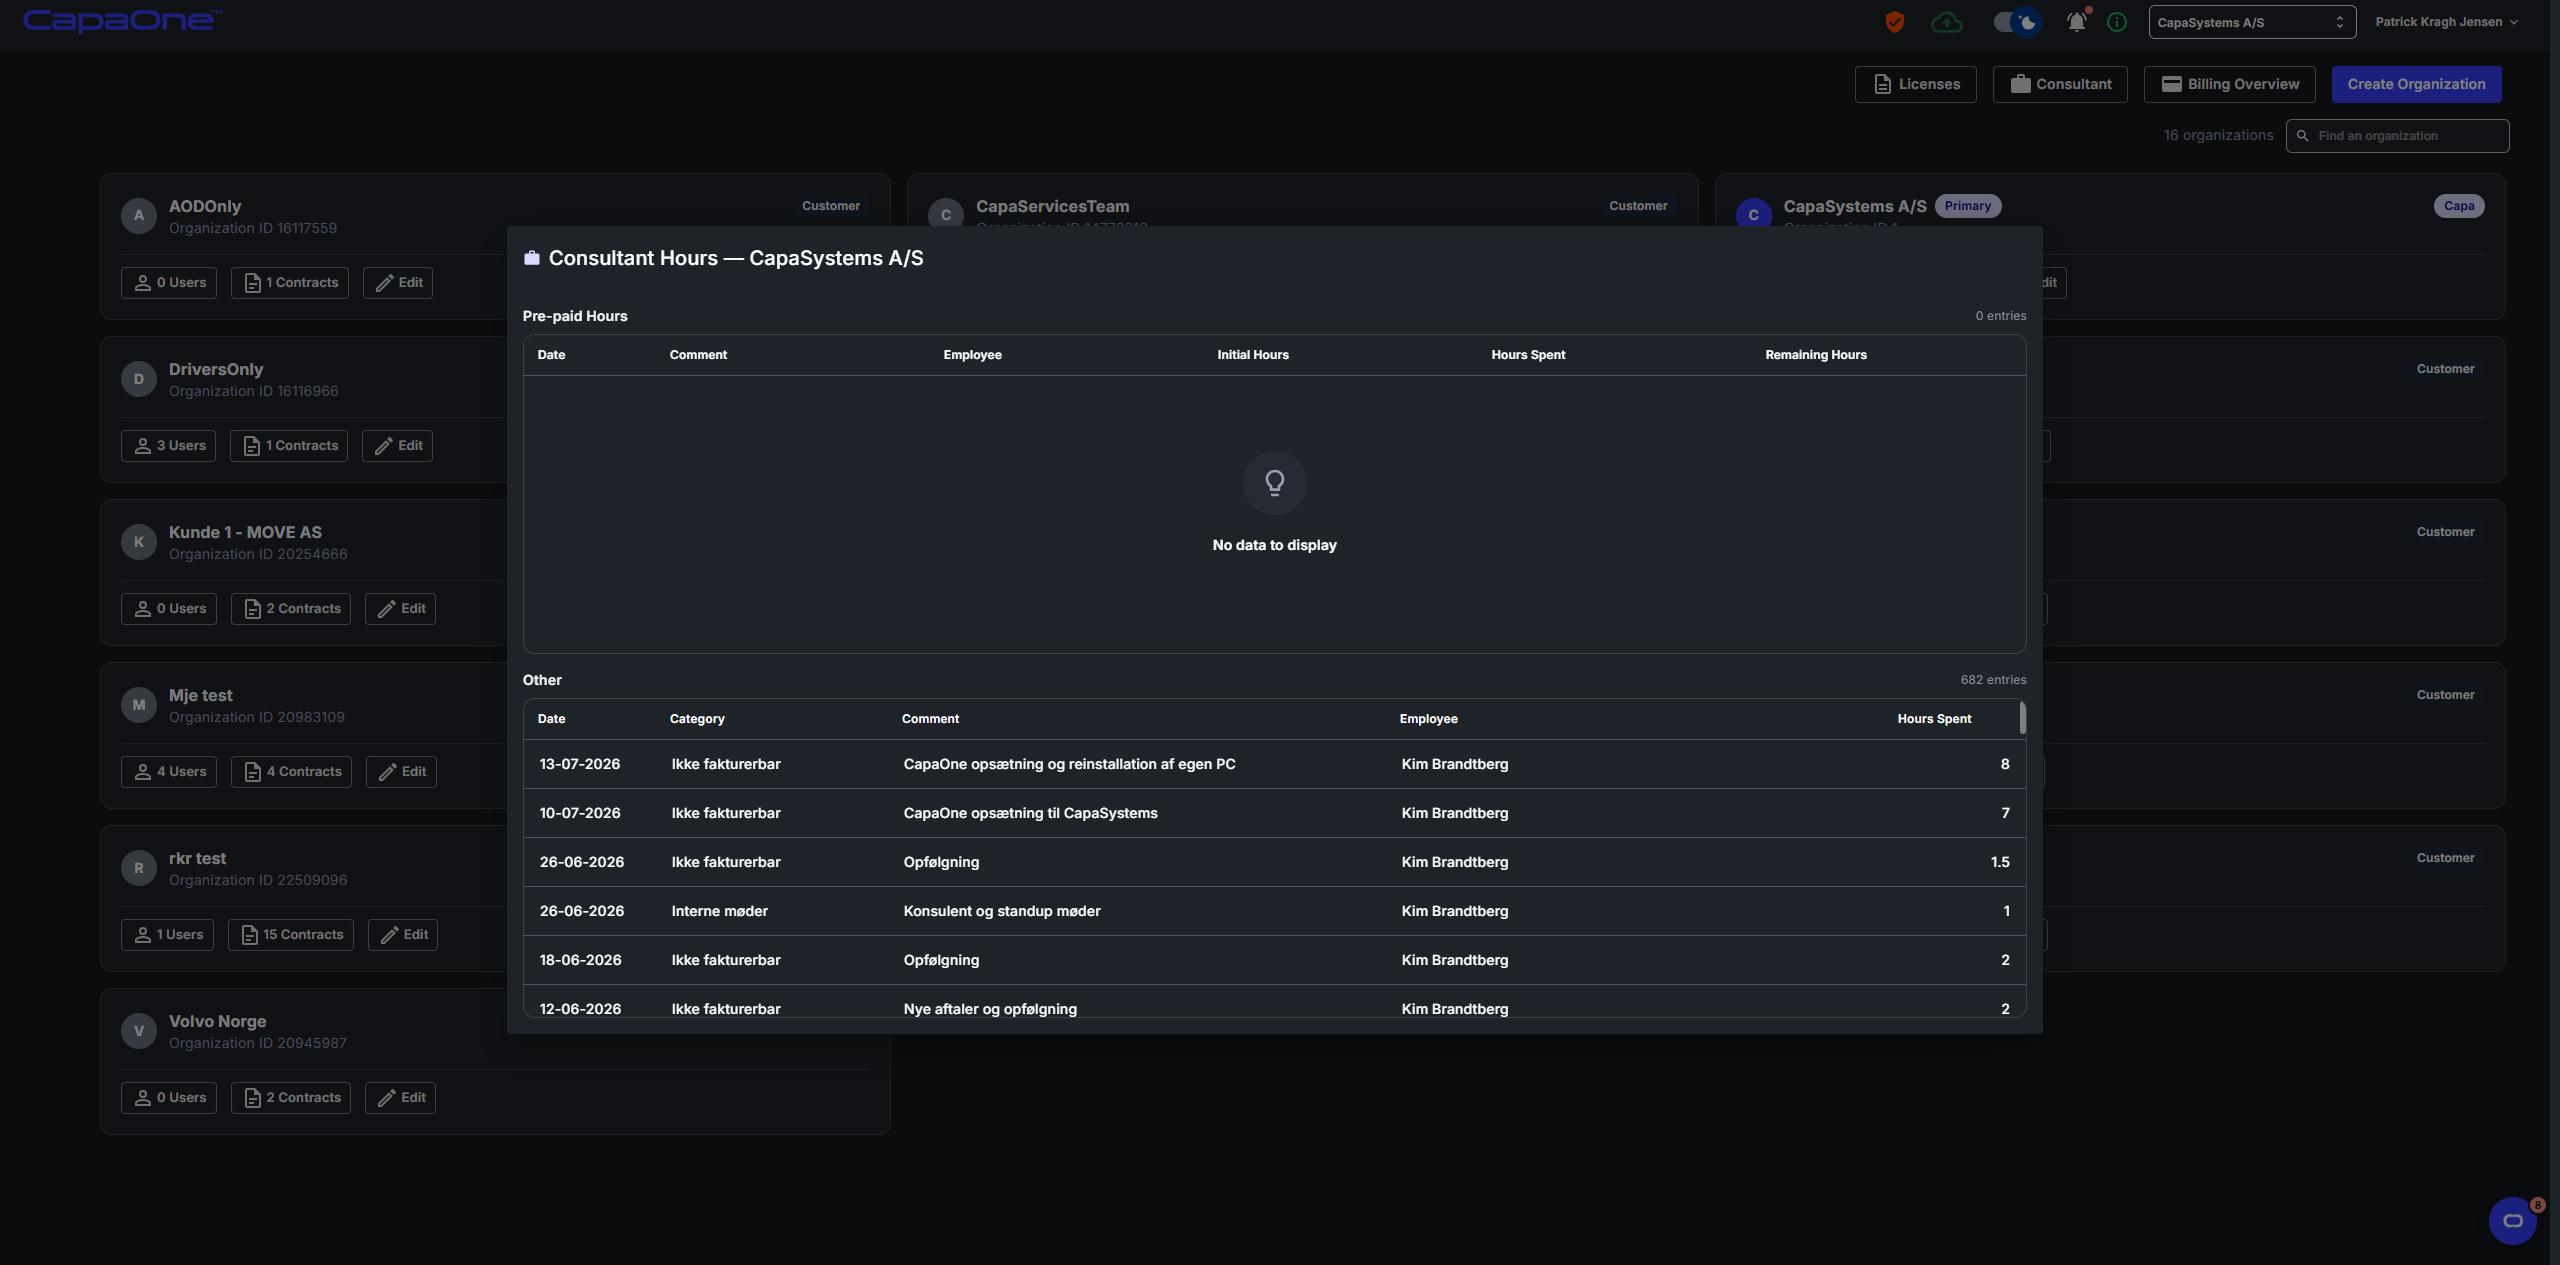Open AODOnly's 1 Contracts button
This screenshot has height=1265, width=2560.
click(290, 283)
